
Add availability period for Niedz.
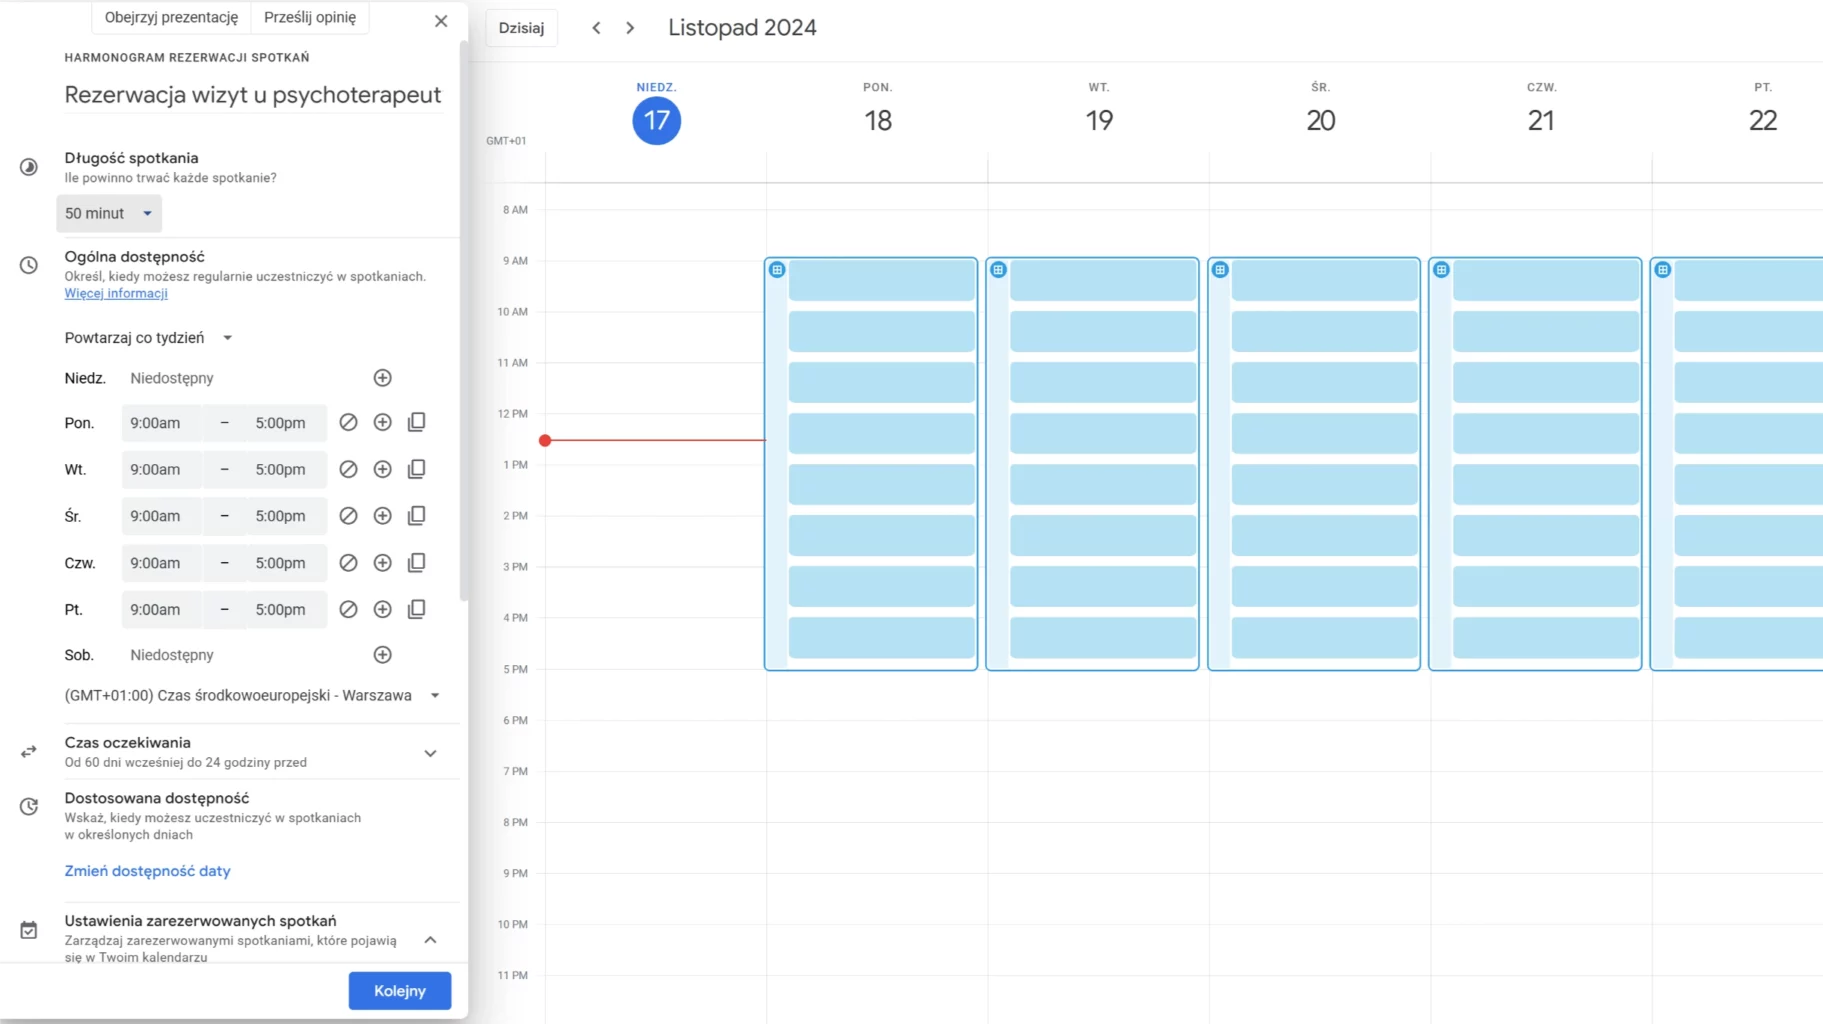382,378
